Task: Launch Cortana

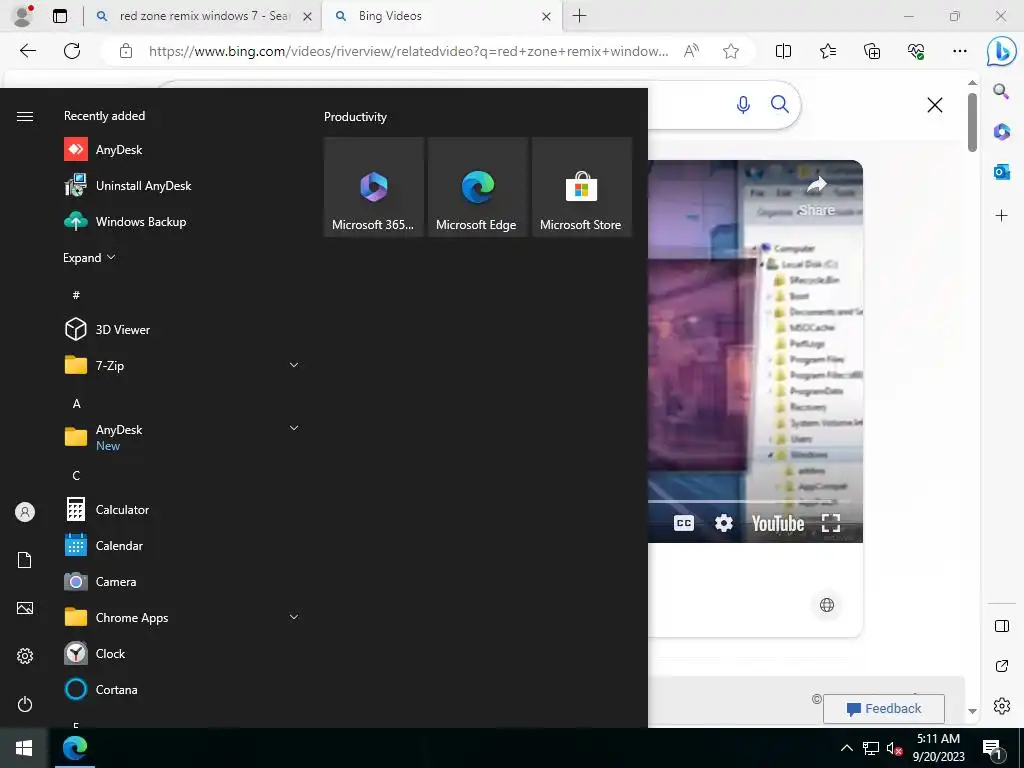Action: click(101, 689)
